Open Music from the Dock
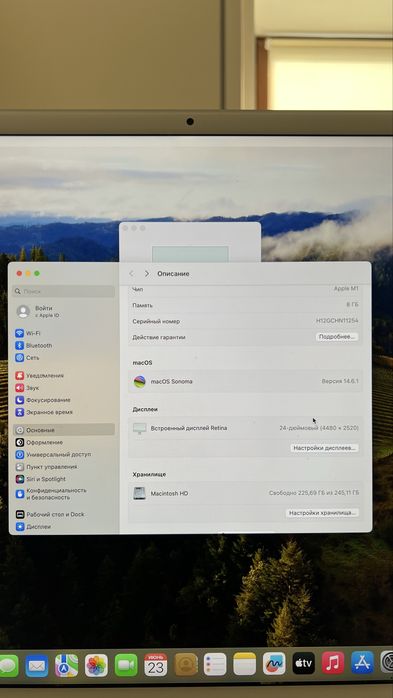The height and width of the screenshot is (698, 393). [x=333, y=663]
